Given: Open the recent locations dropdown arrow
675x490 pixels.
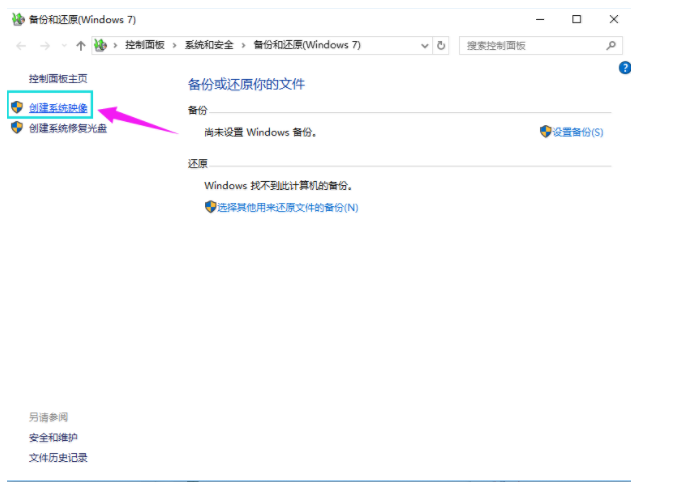Looking at the screenshot, I should pos(64,46).
